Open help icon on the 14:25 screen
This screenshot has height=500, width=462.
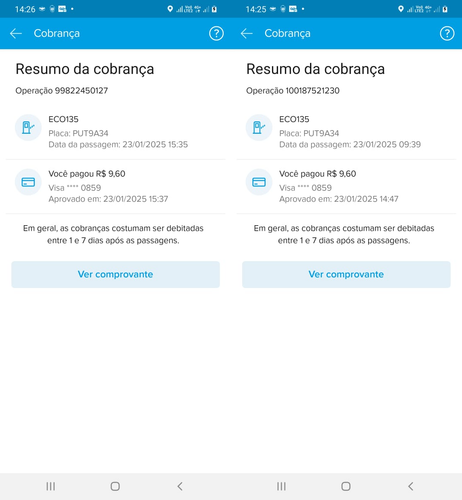pos(447,33)
